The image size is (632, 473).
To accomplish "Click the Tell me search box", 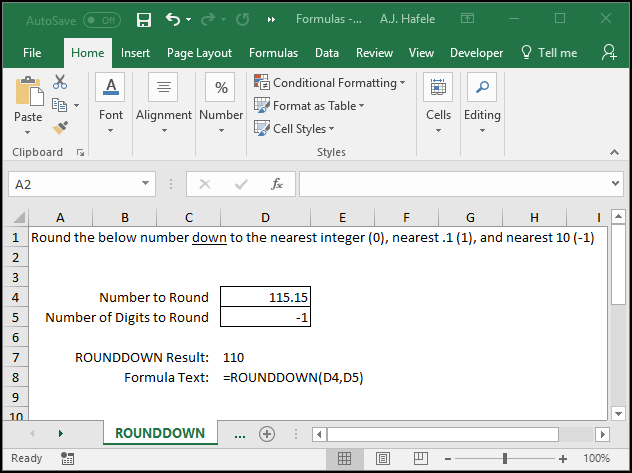I will (549, 53).
